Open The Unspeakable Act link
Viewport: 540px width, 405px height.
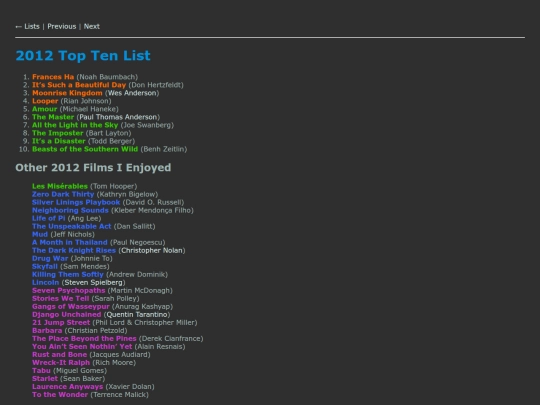pyautogui.click(x=72, y=226)
